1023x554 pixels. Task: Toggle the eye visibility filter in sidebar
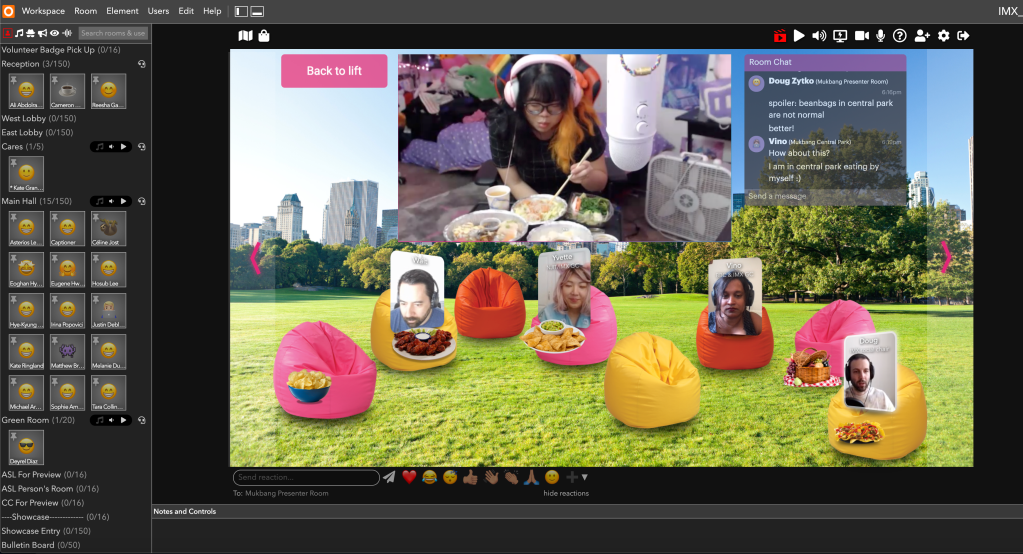(55, 33)
